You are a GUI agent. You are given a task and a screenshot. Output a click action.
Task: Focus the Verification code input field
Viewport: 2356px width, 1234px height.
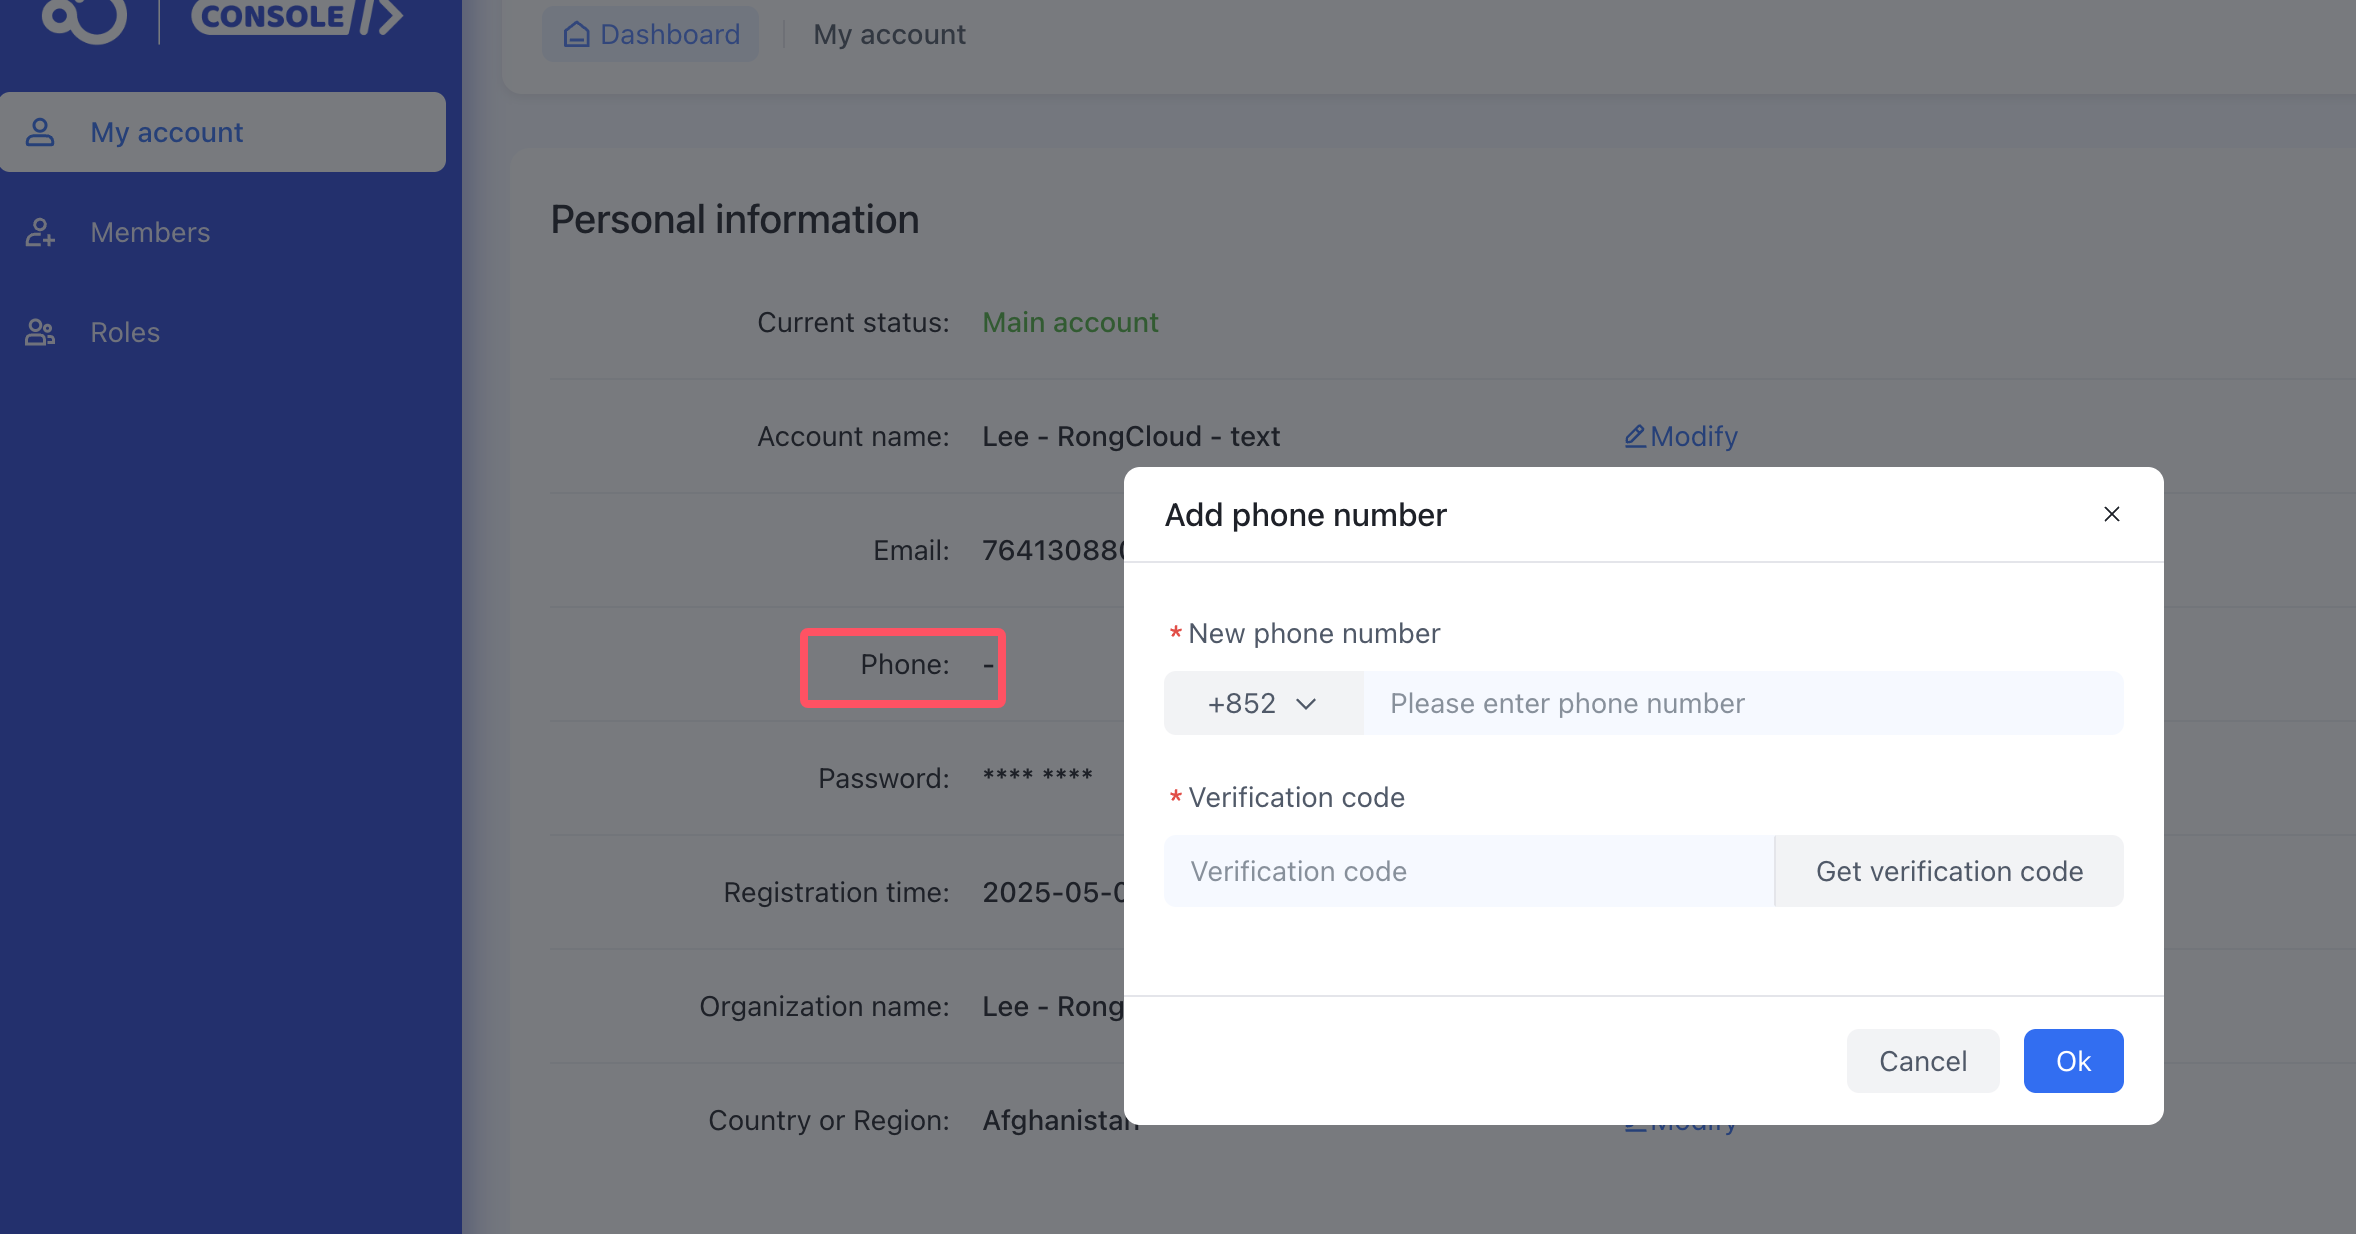[1468, 871]
